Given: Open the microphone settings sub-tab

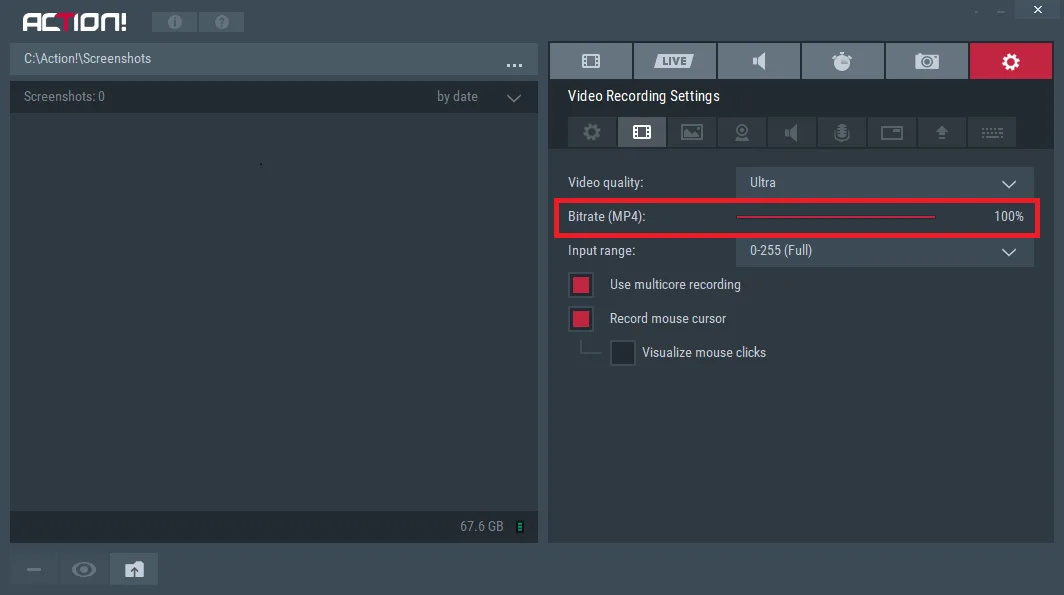Looking at the screenshot, I should click(x=841, y=132).
